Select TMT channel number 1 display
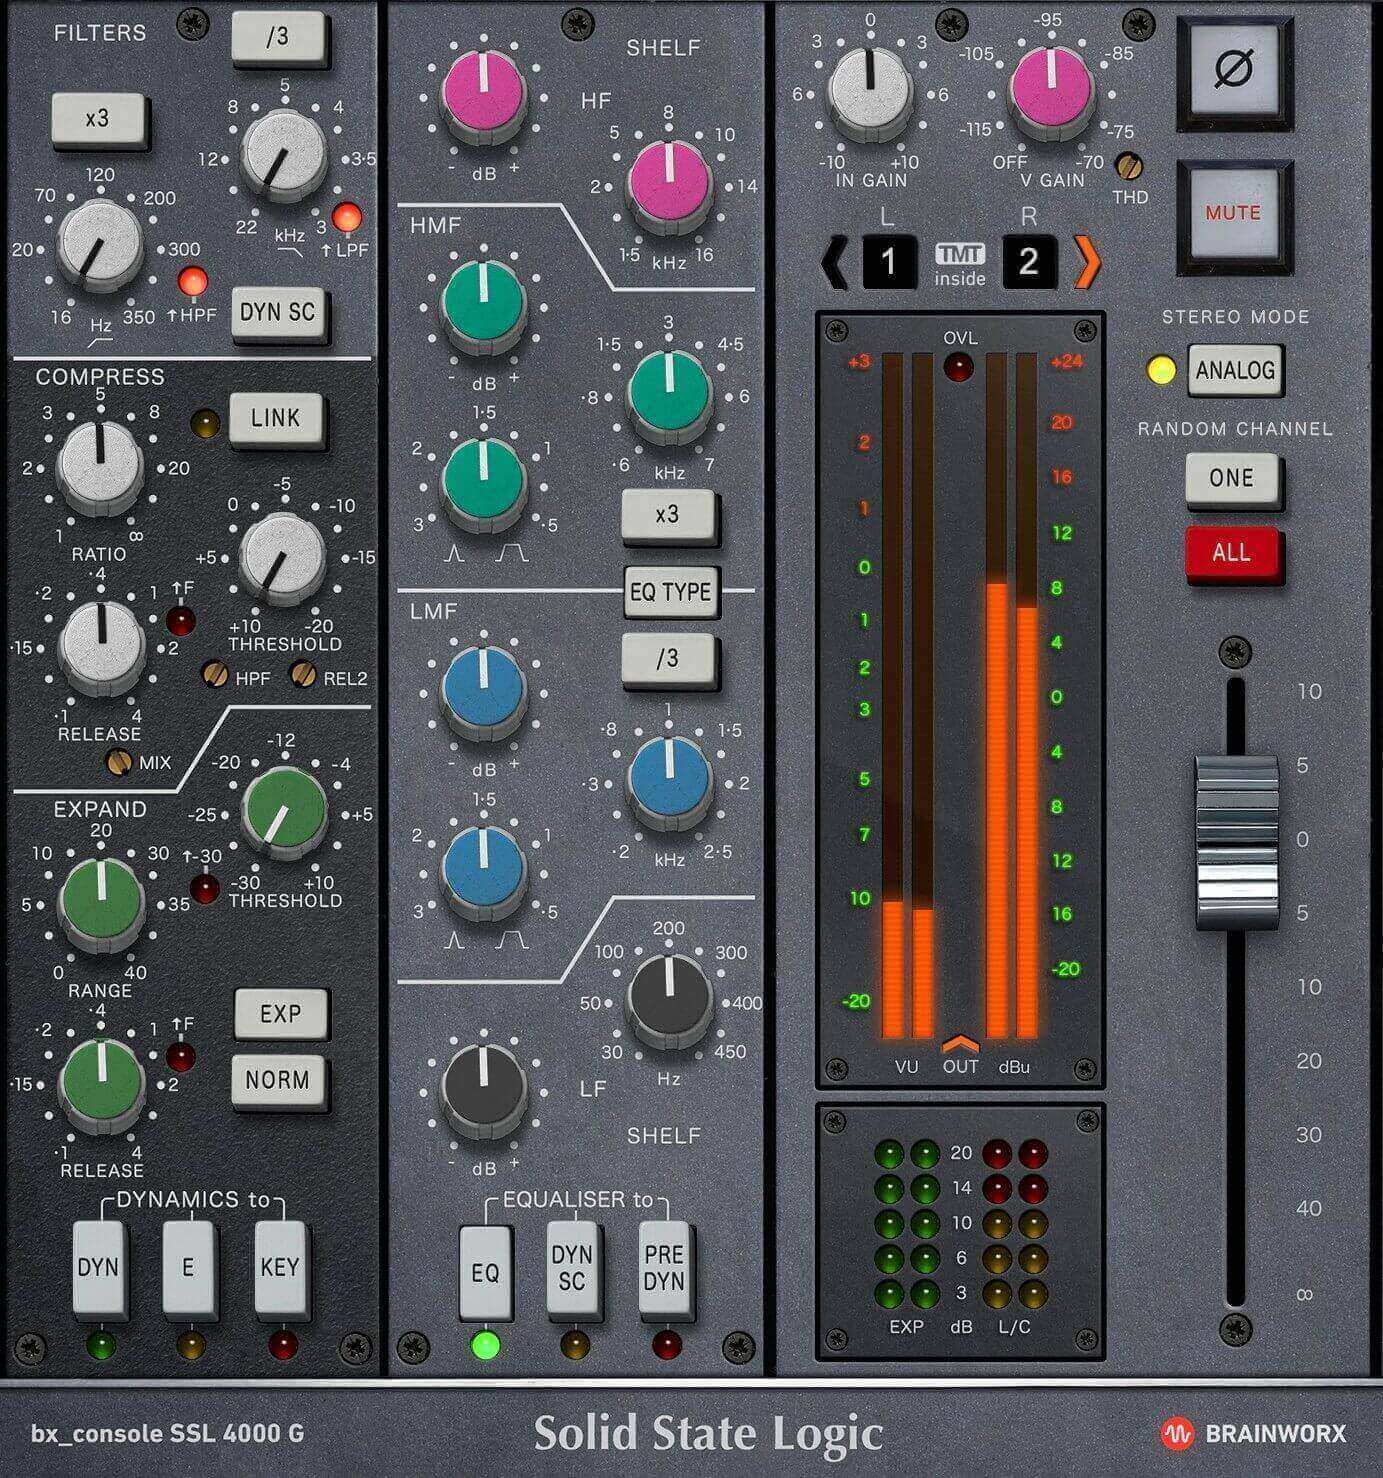The width and height of the screenshot is (1383, 1478). click(x=888, y=263)
